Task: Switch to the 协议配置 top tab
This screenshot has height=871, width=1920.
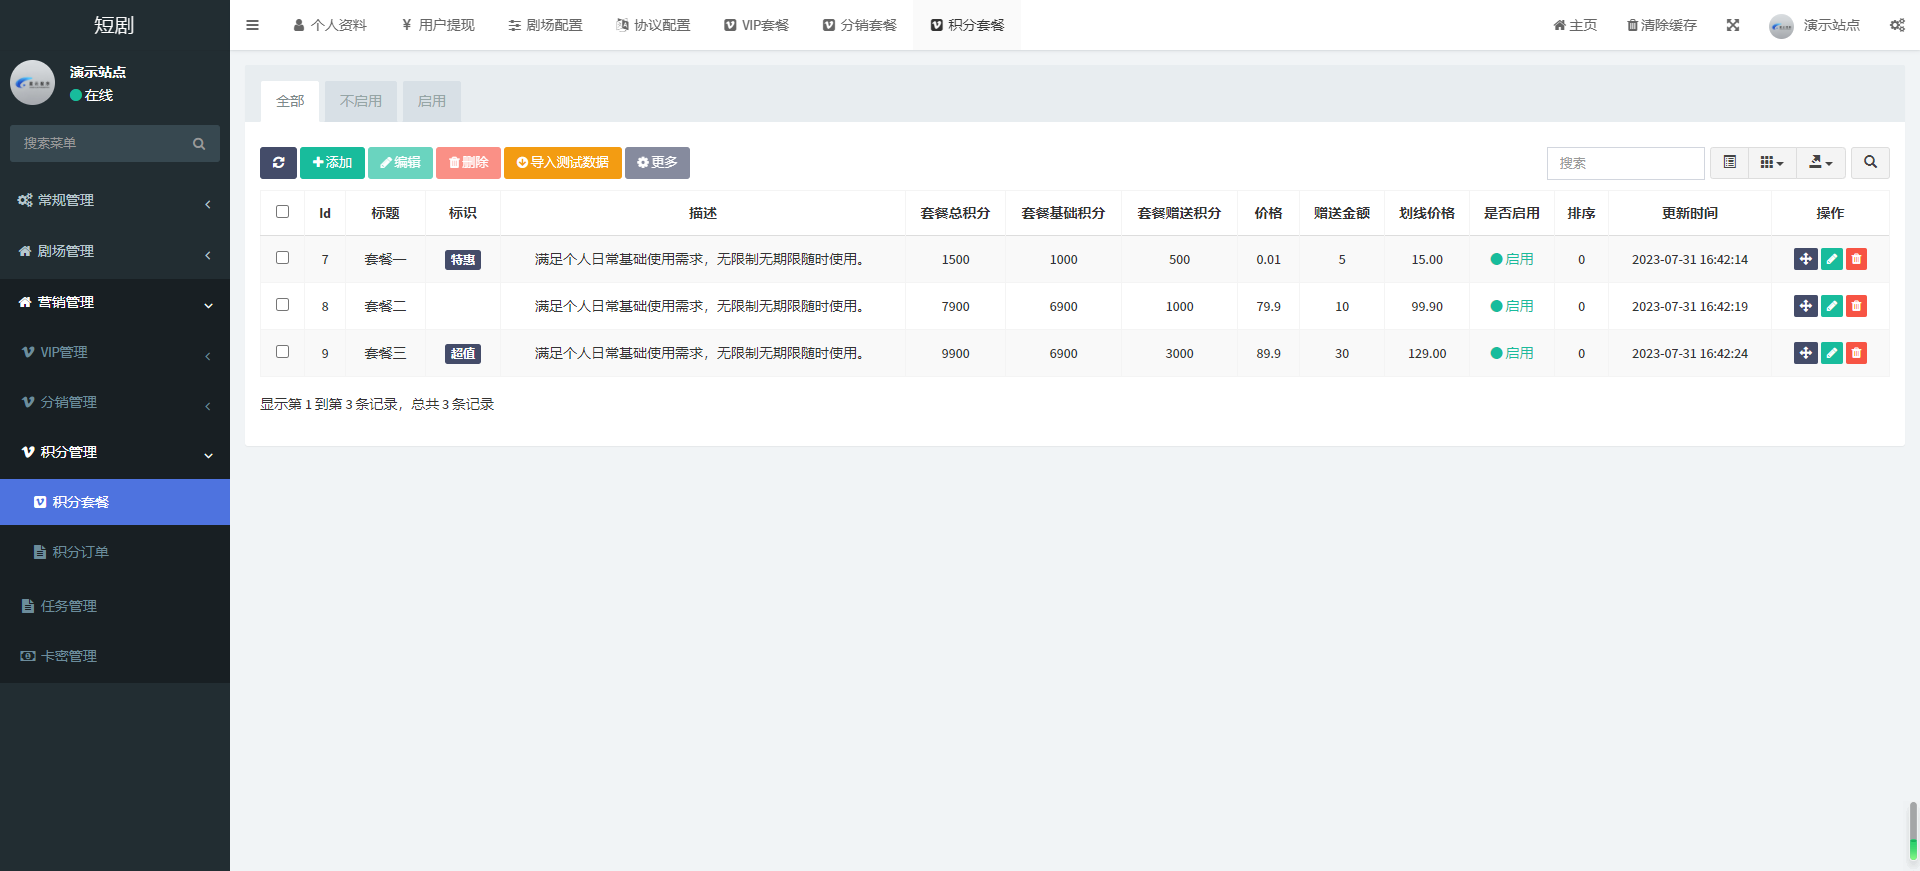Action: [653, 25]
